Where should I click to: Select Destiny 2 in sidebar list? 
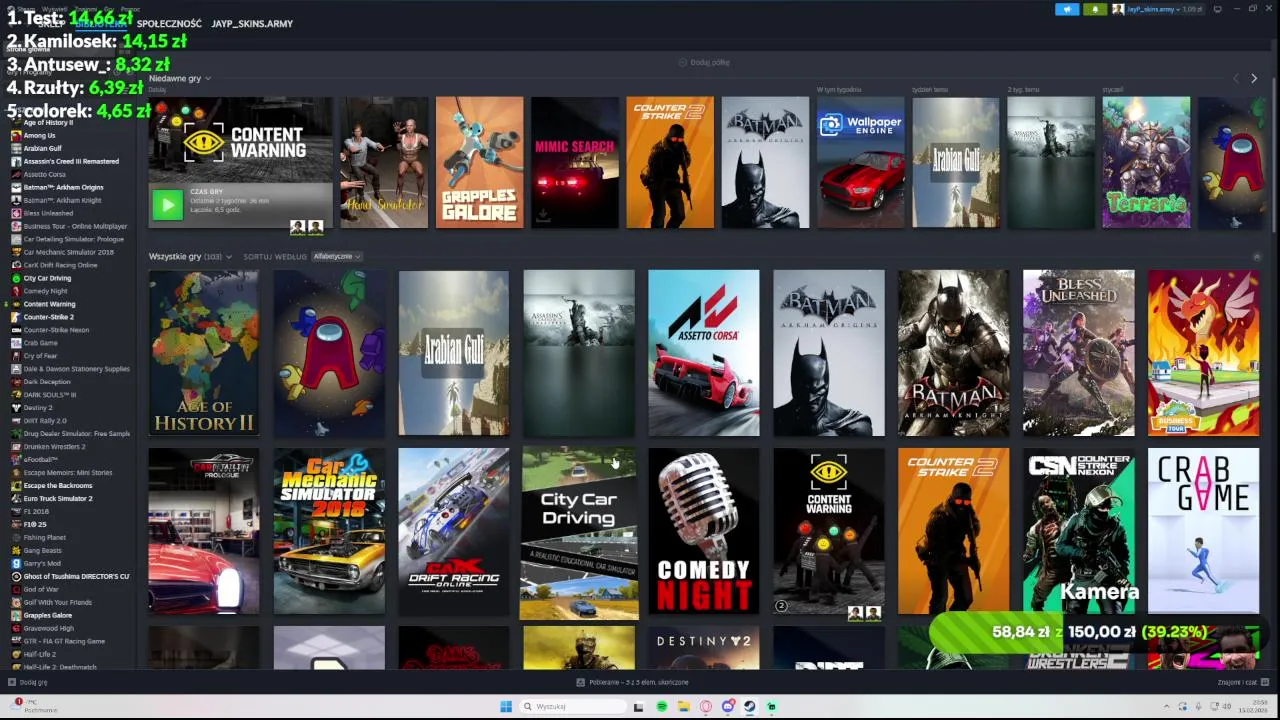38,408
